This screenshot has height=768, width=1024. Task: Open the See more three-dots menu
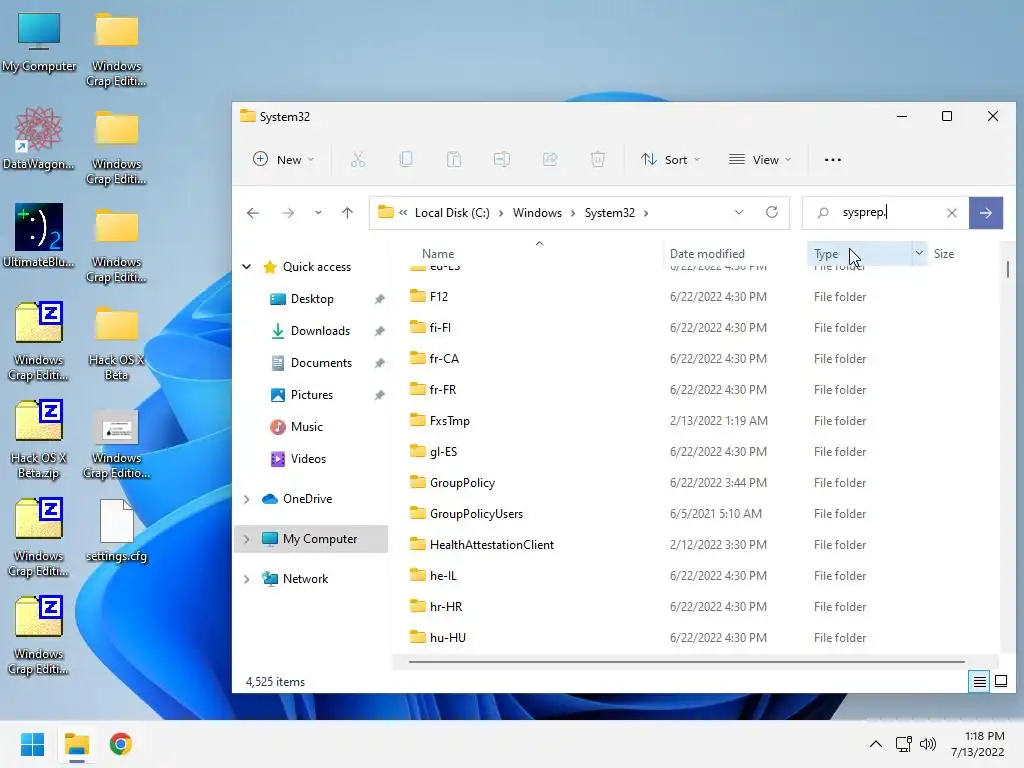[833, 159]
